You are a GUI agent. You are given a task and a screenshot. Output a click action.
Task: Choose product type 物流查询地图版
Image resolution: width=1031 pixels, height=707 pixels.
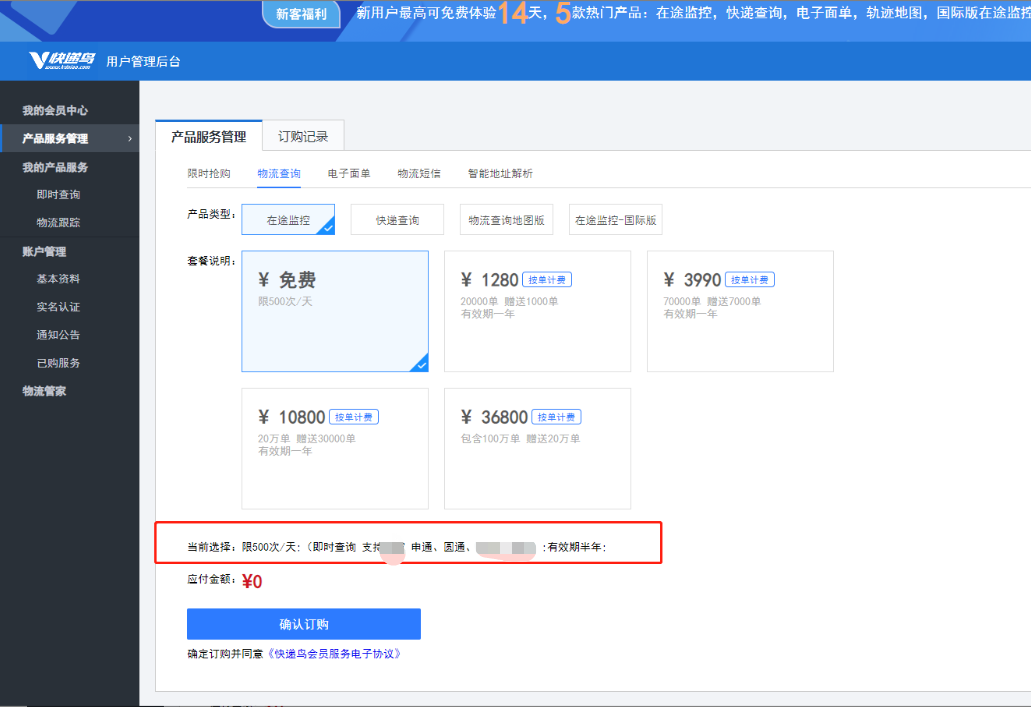coord(506,220)
